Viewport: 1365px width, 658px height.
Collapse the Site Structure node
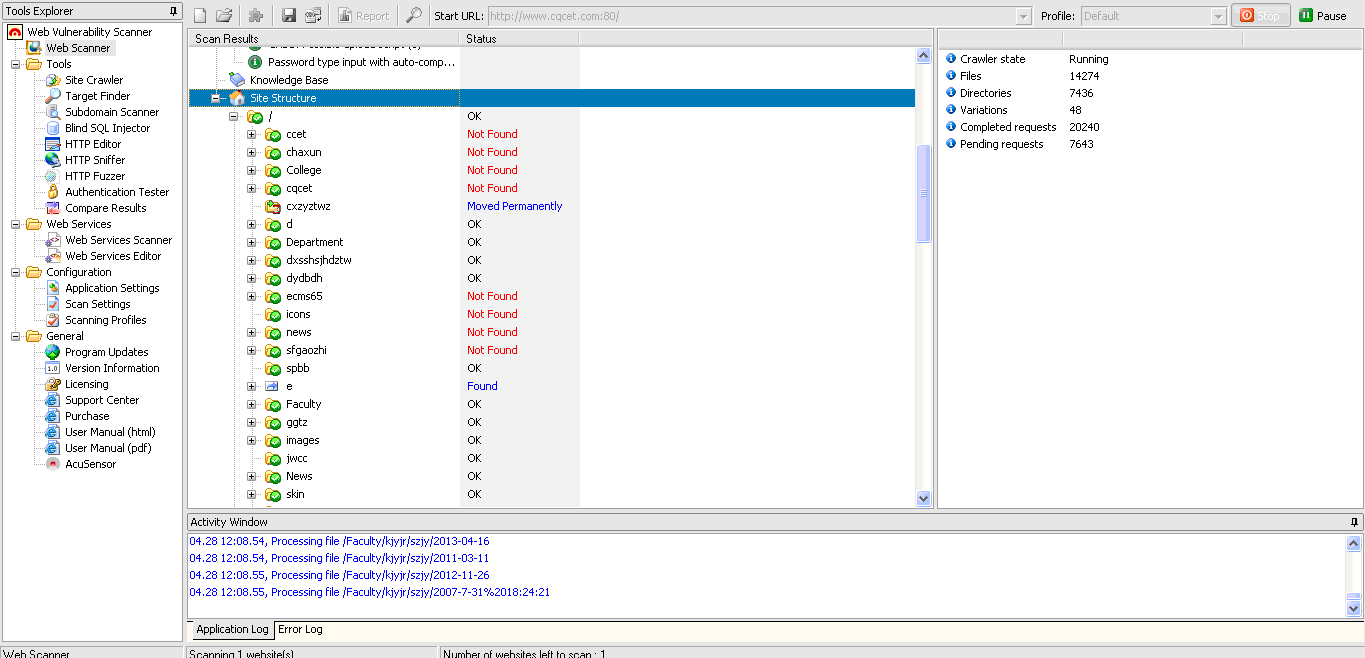[x=216, y=98]
